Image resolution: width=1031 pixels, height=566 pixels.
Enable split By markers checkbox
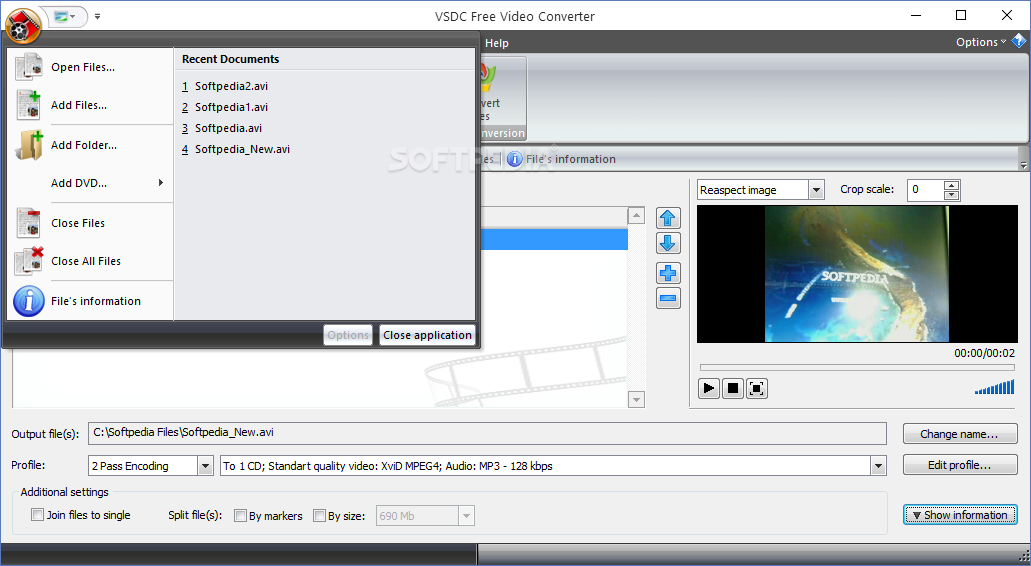(x=241, y=516)
